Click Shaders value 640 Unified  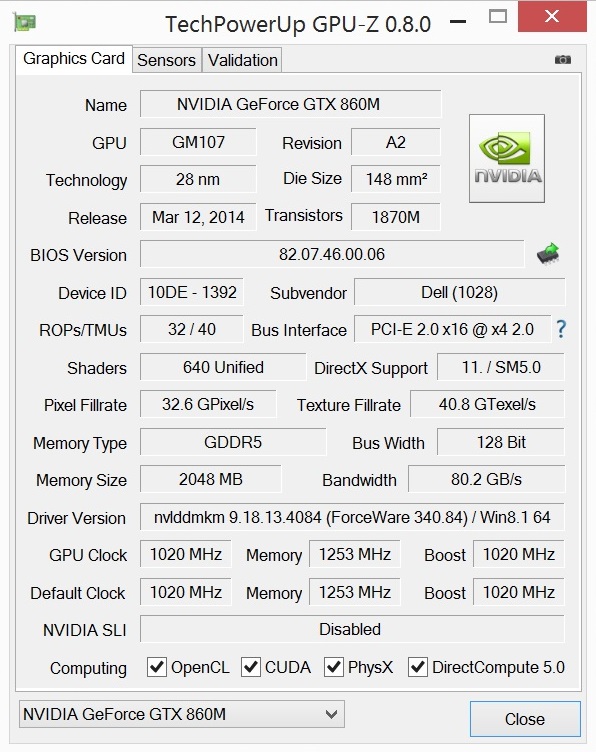[223, 367]
